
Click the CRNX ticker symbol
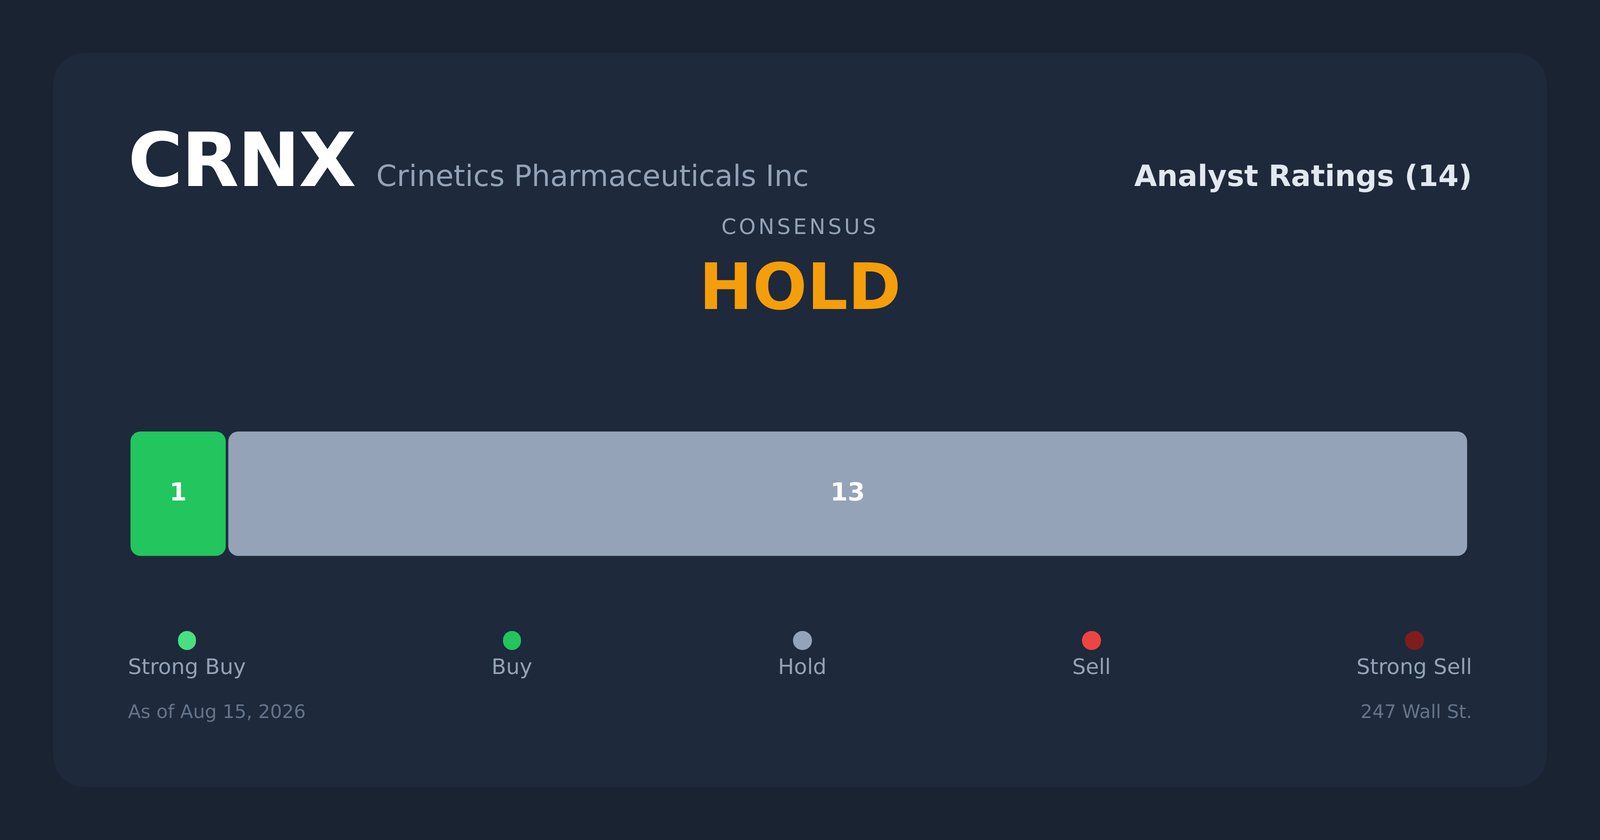point(241,162)
